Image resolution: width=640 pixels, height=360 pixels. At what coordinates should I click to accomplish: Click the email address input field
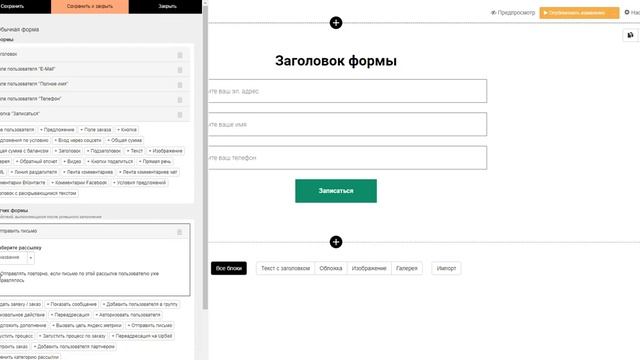(x=347, y=91)
